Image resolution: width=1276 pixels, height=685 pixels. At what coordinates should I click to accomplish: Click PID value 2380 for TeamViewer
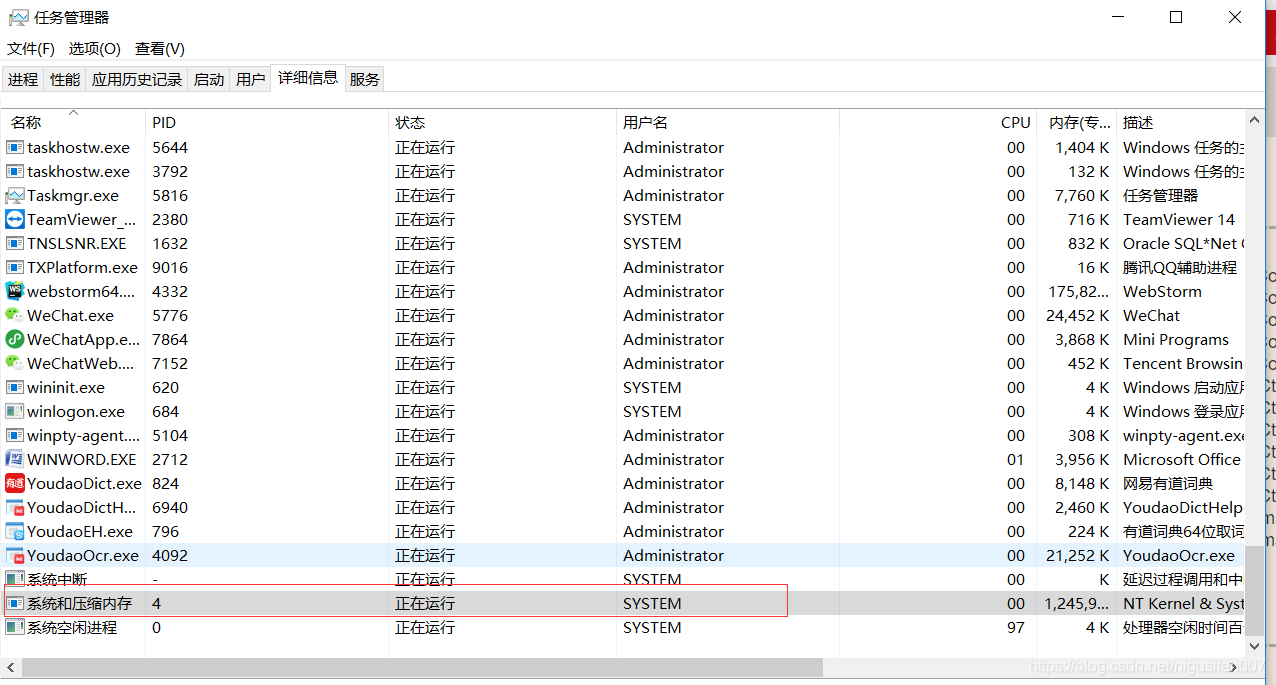tap(170, 219)
